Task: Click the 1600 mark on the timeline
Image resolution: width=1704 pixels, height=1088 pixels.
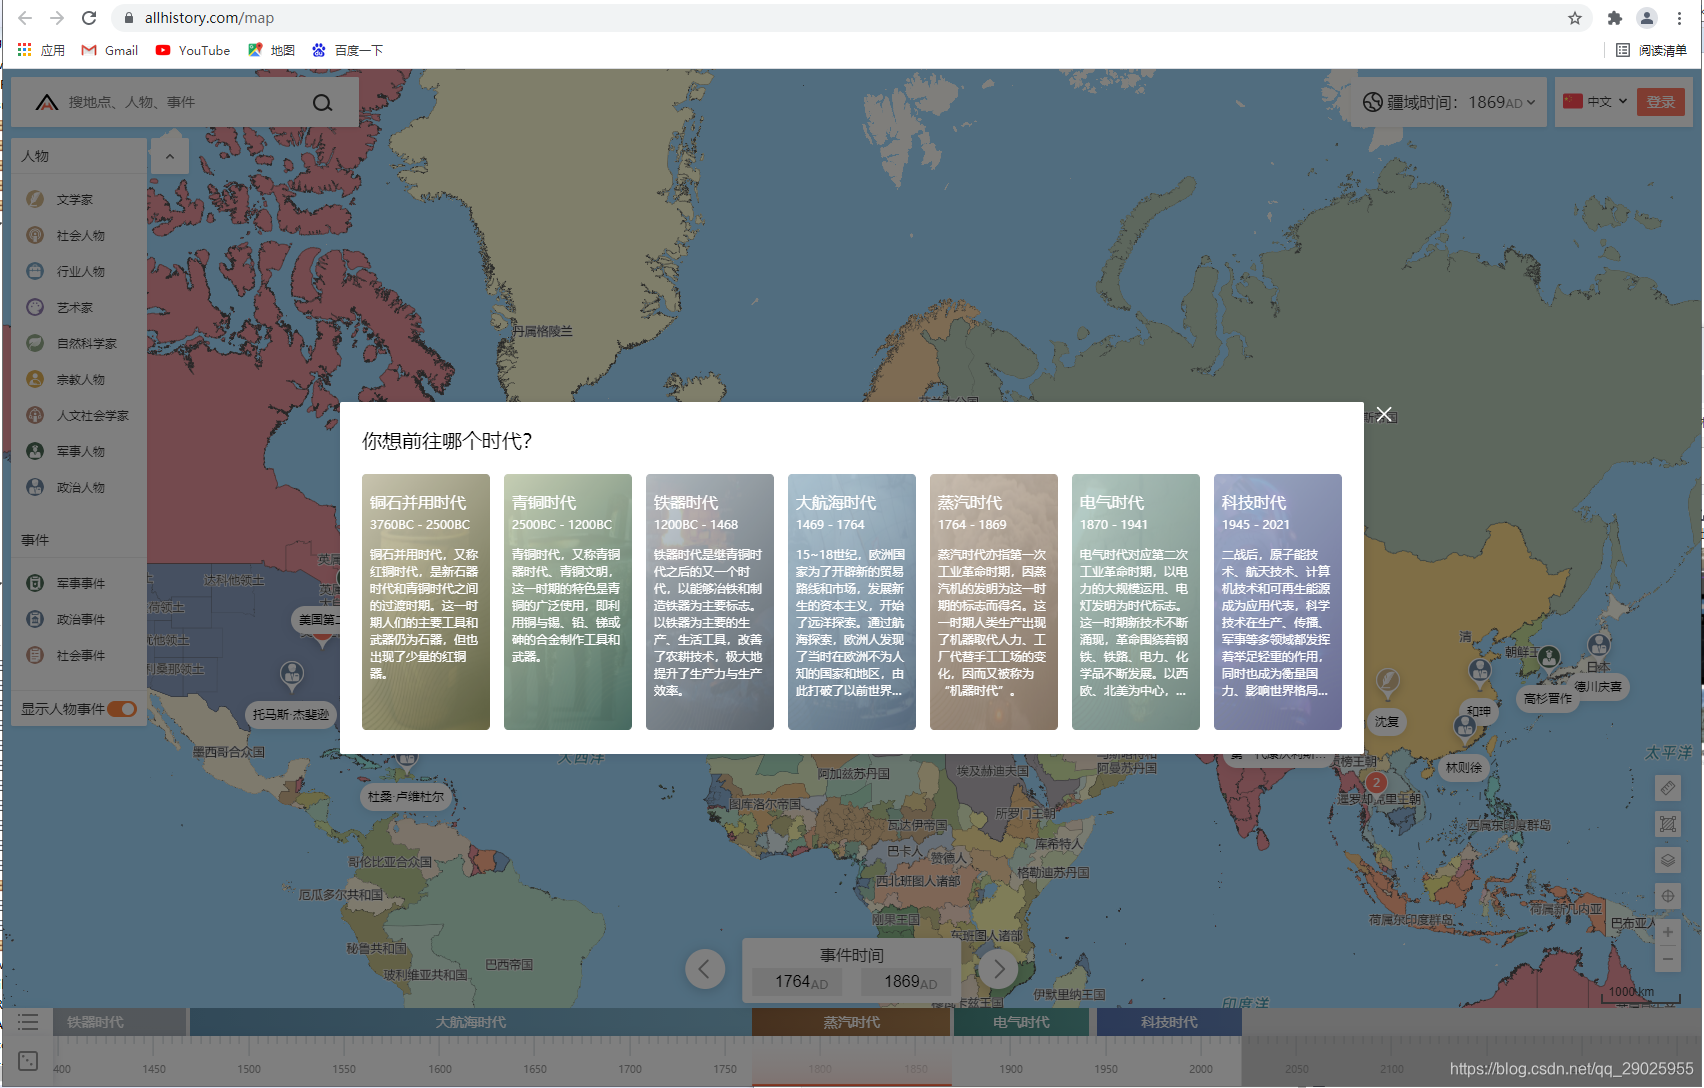Action: (440, 1069)
